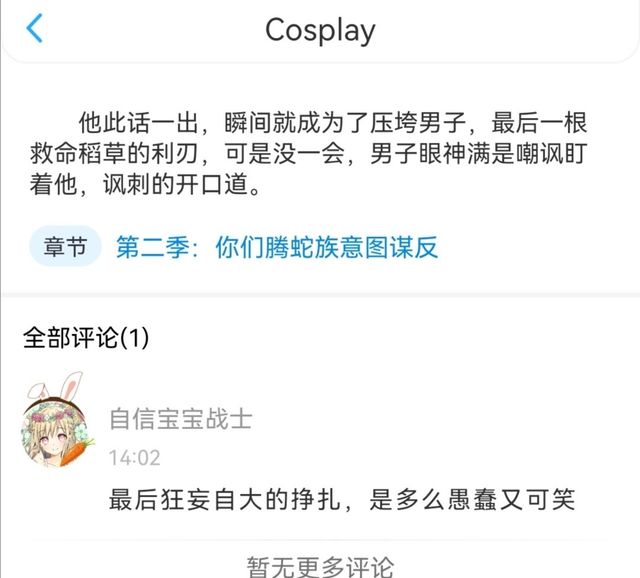The width and height of the screenshot is (640, 578).
Task: Tap the Cosplay page title
Action: coord(320,31)
